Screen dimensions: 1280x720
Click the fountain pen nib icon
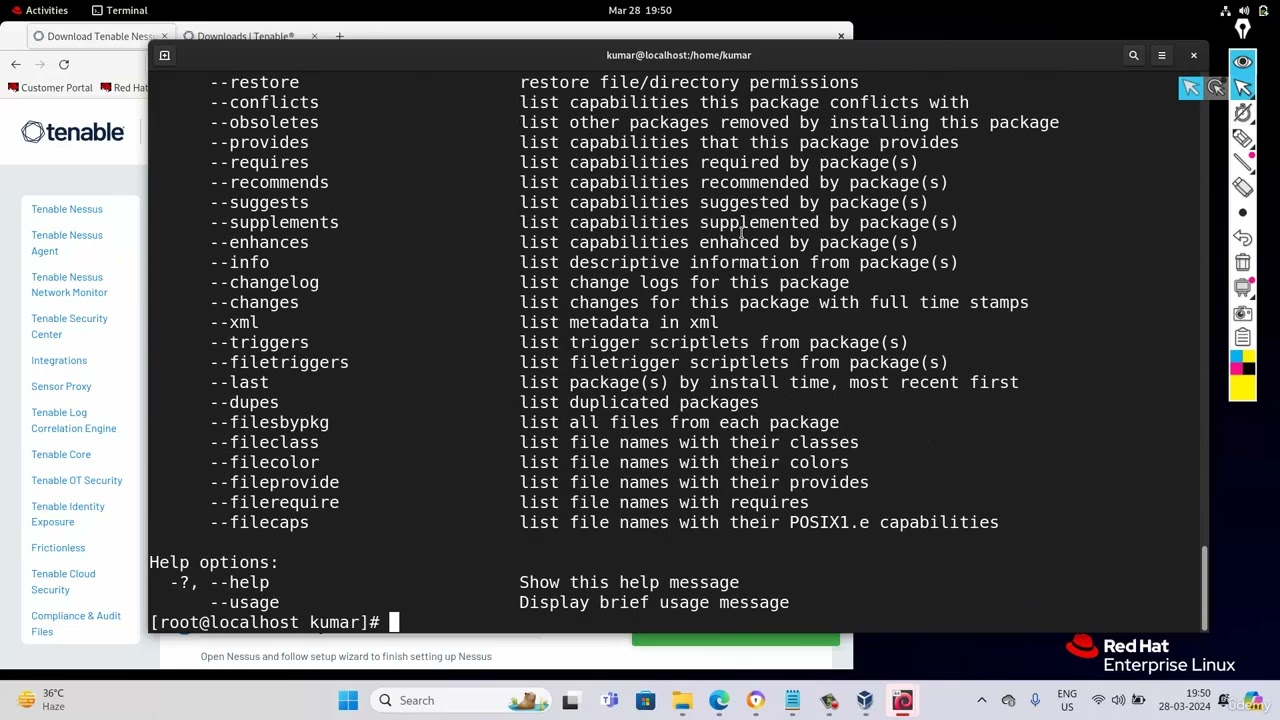pyautogui.click(x=1242, y=30)
